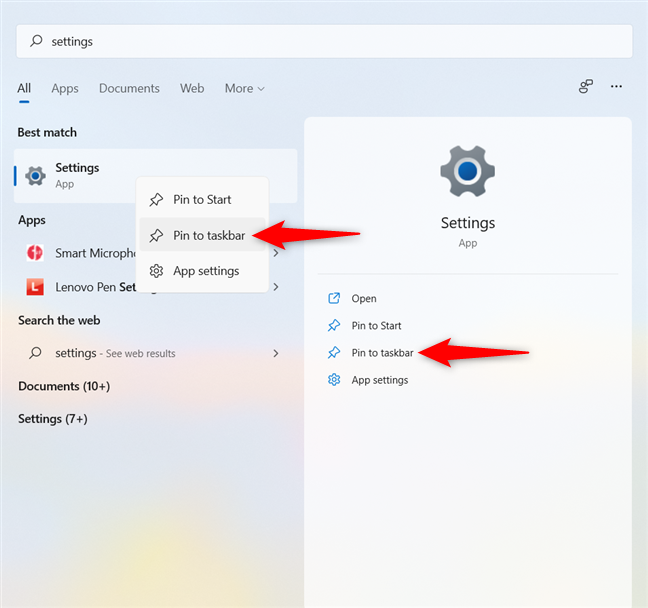648x608 pixels.
Task: Expand the Lenovo Pen Settings result chevron
Action: [x=276, y=286]
